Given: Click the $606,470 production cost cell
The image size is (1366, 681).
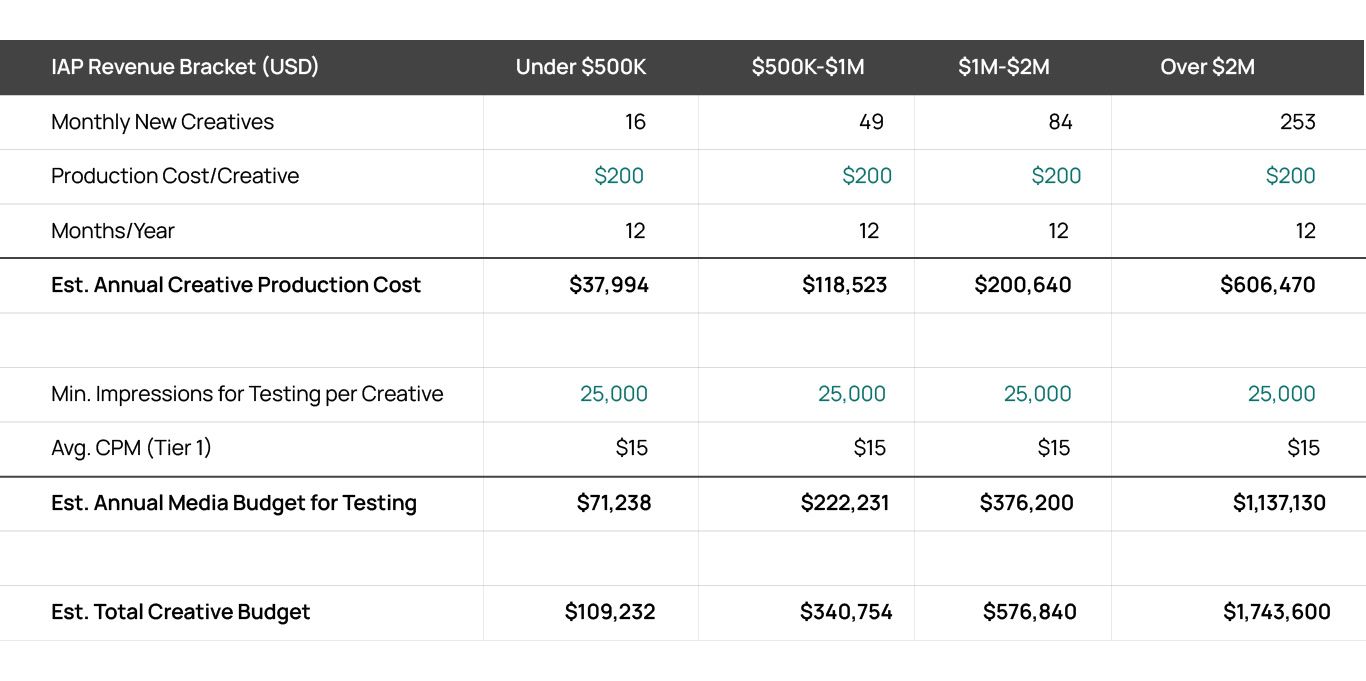Looking at the screenshot, I should pos(1268,285).
